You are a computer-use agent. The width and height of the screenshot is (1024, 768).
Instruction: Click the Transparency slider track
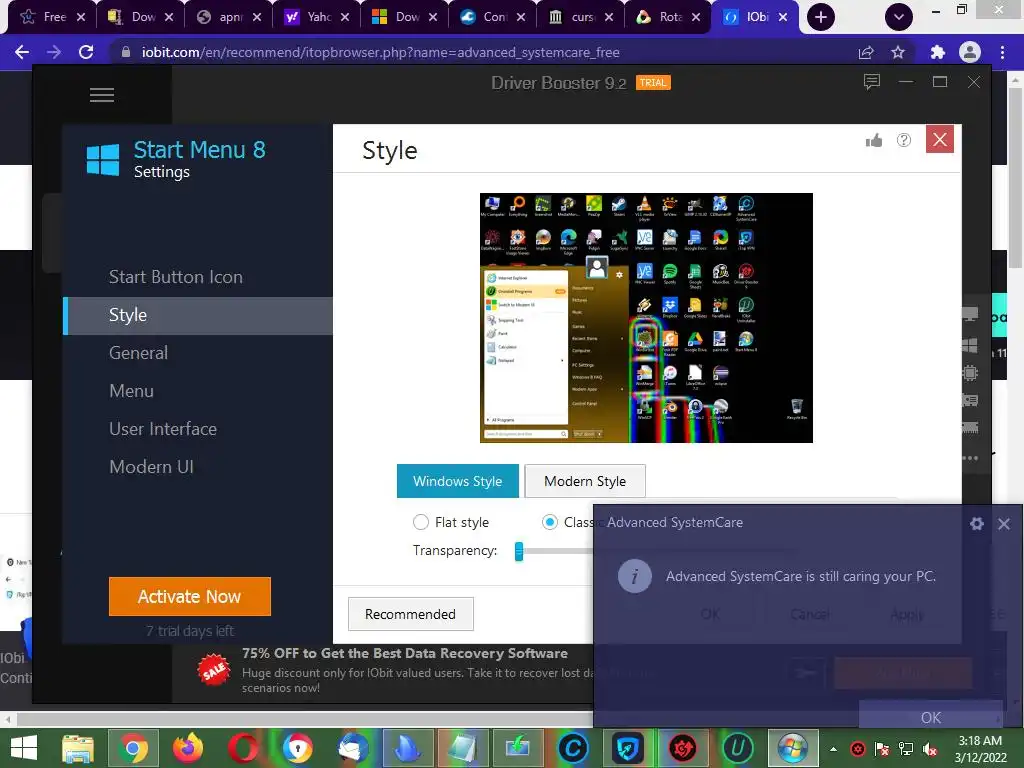558,551
